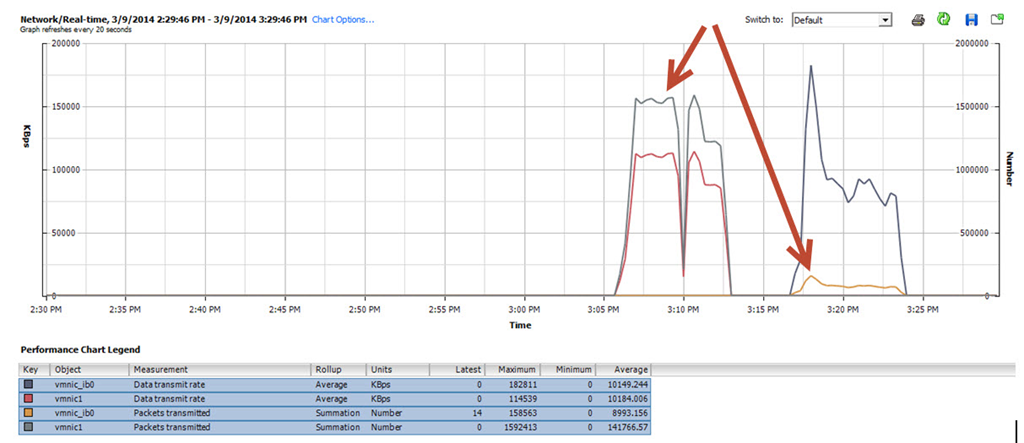Sort legend by Rollup column header

337,370
